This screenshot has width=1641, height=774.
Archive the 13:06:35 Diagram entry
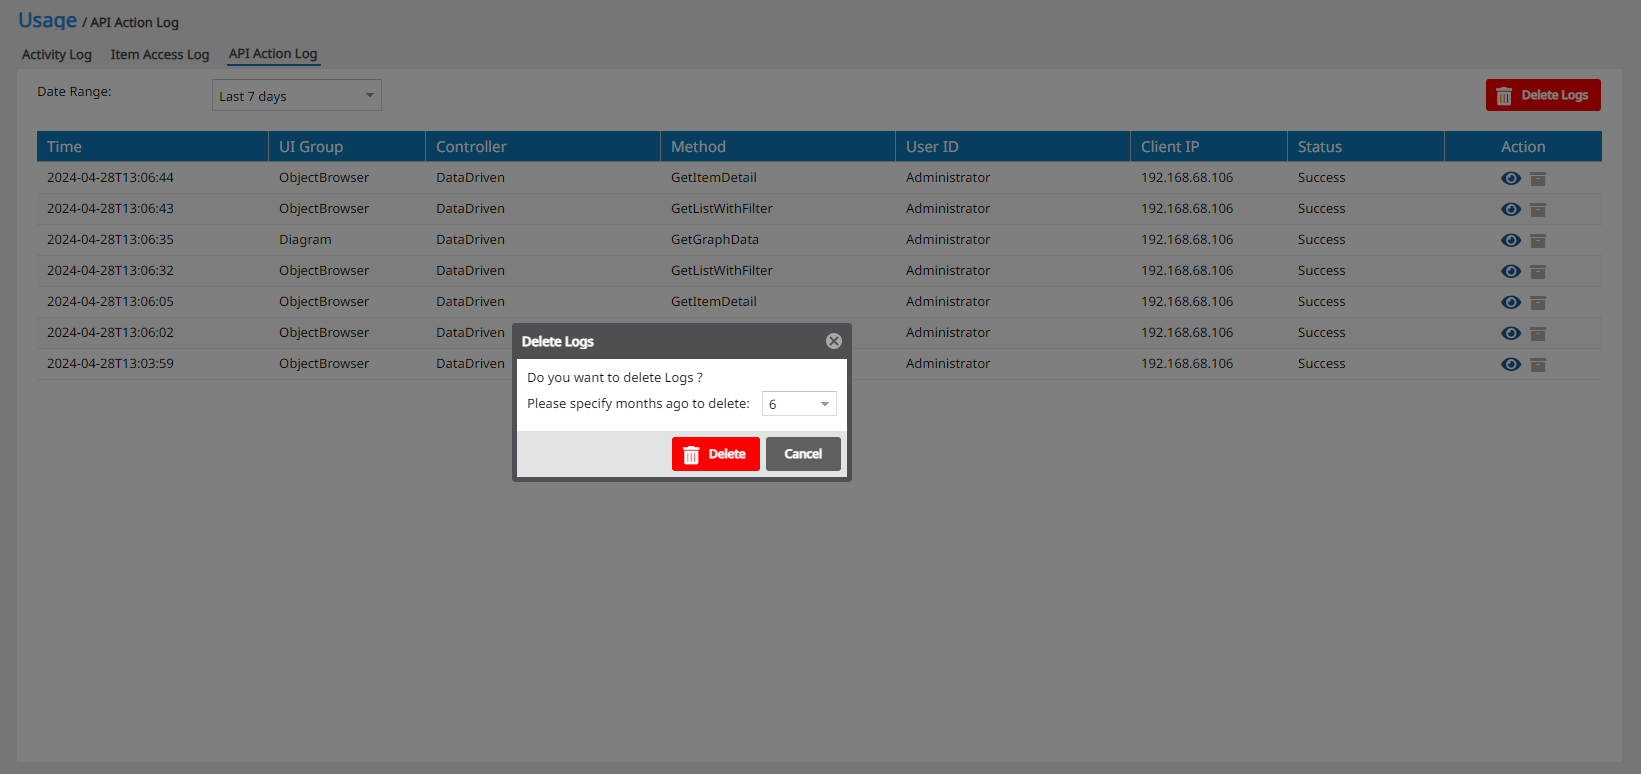coord(1538,240)
